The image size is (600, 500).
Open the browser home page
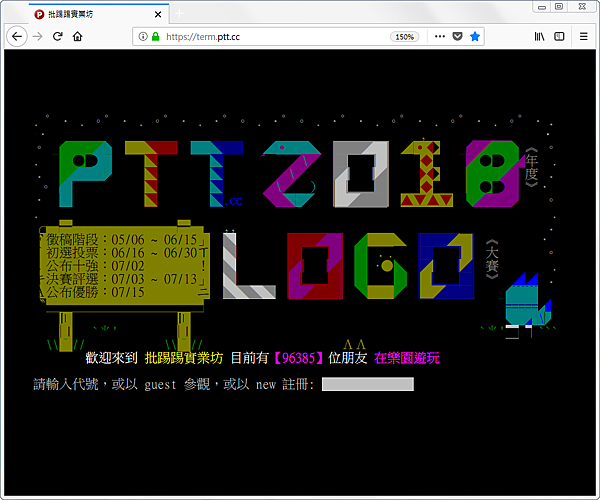coord(78,36)
